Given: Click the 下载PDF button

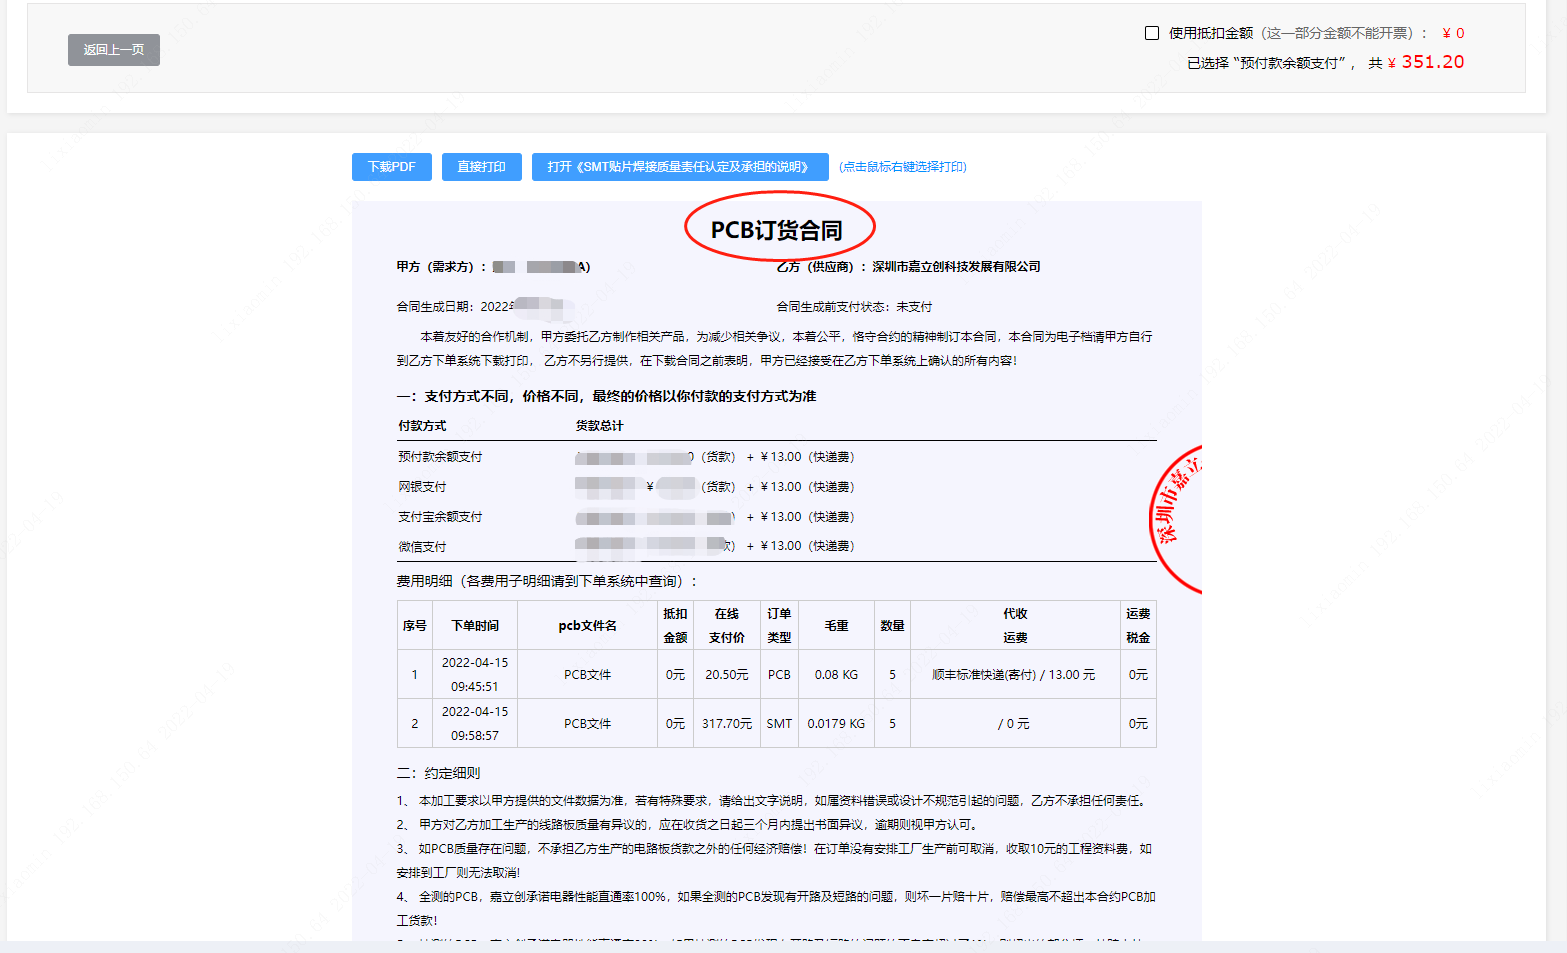Looking at the screenshot, I should [391, 167].
